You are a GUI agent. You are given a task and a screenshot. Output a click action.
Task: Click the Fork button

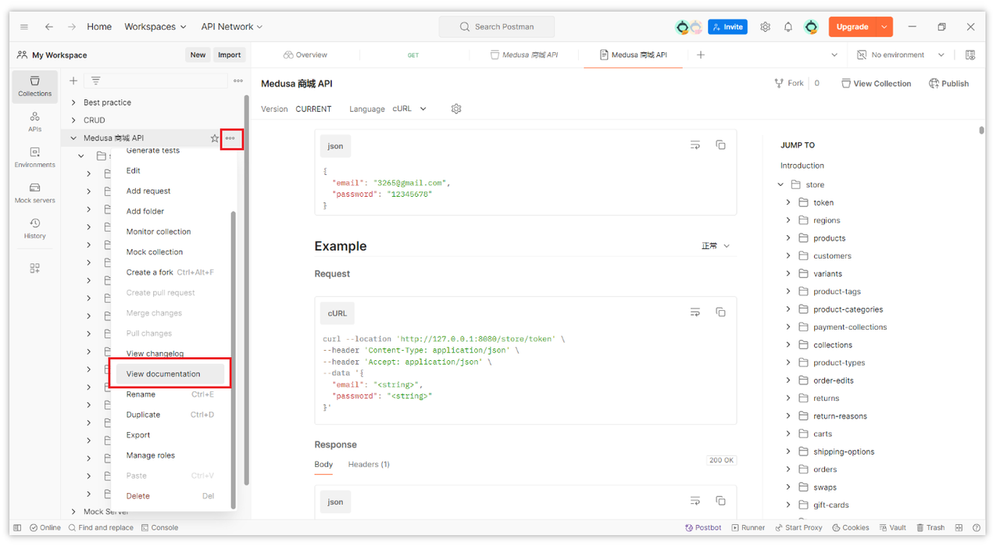click(789, 83)
